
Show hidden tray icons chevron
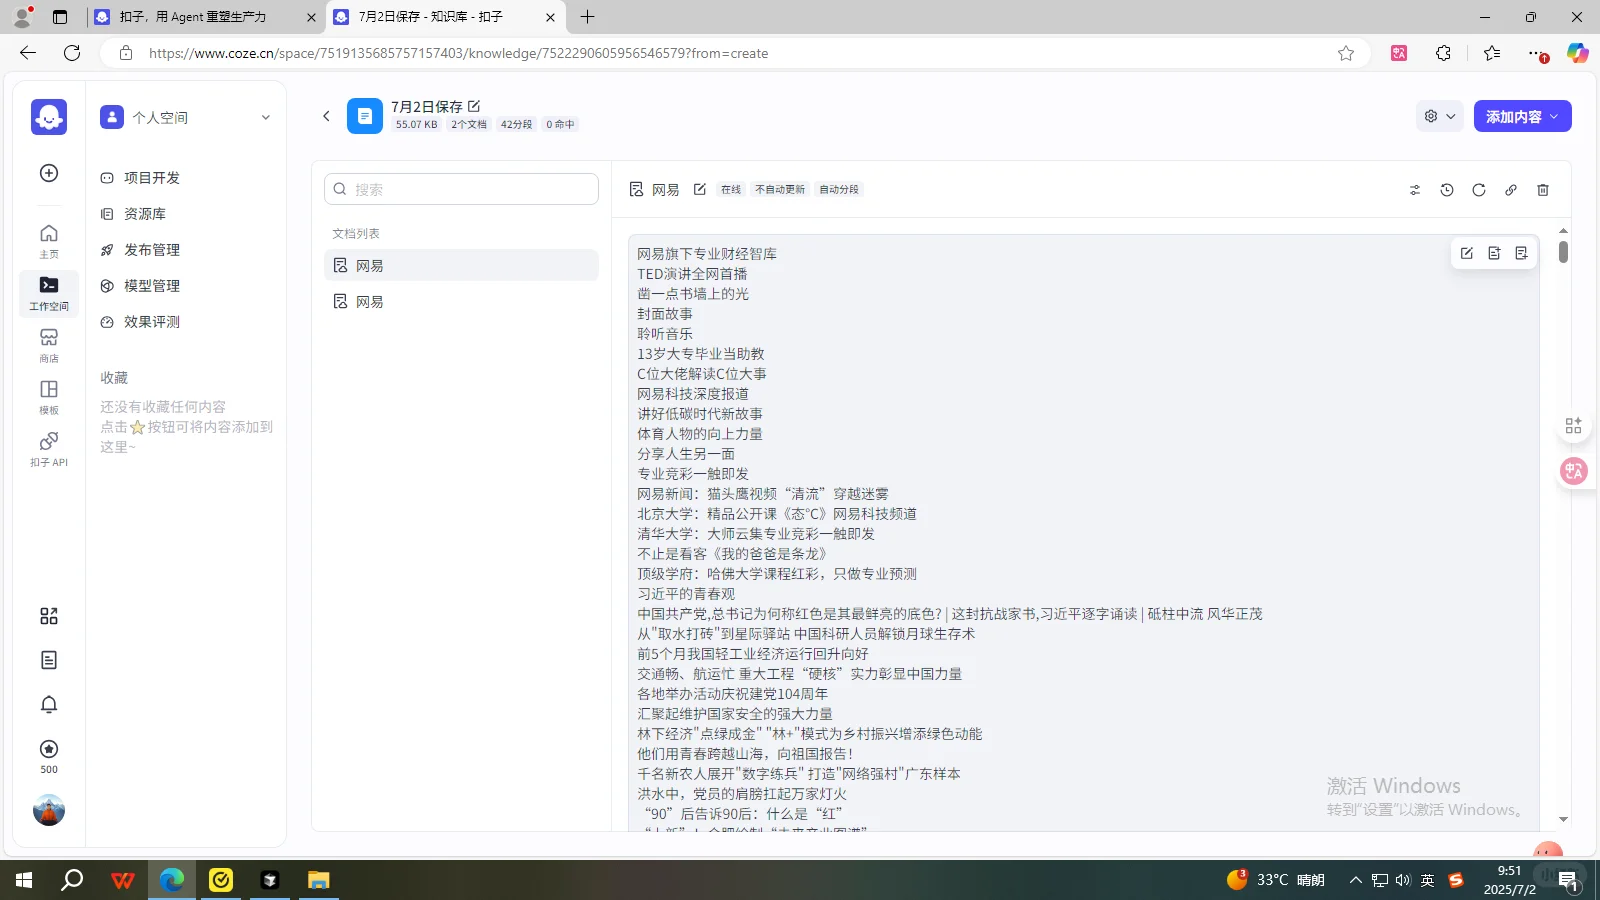tap(1355, 880)
